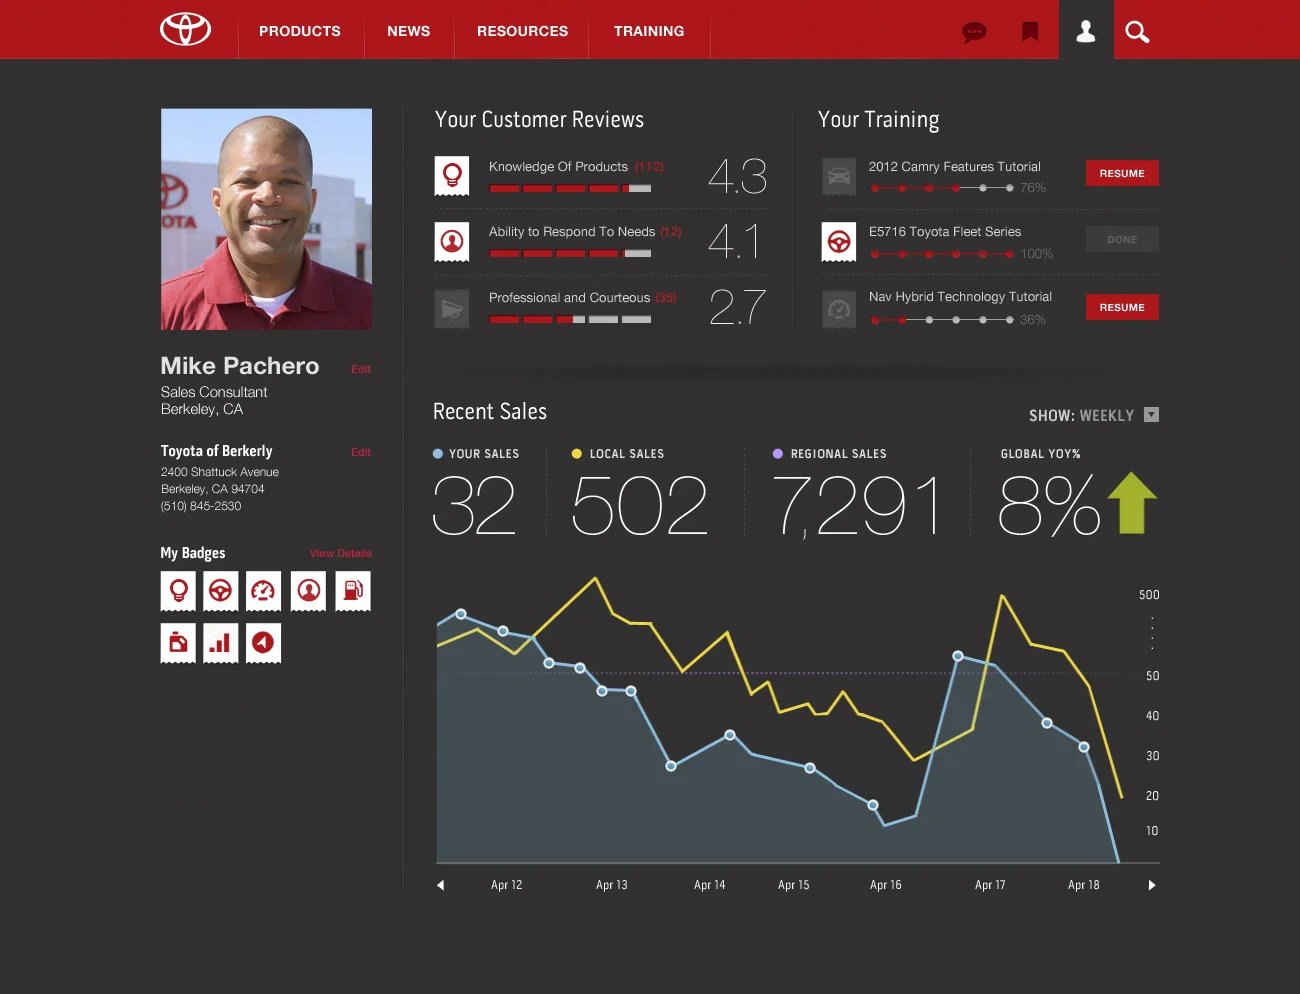The width and height of the screenshot is (1300, 994).
Task: Open the lightbulb badge under My Badges
Action: pyautogui.click(x=178, y=591)
